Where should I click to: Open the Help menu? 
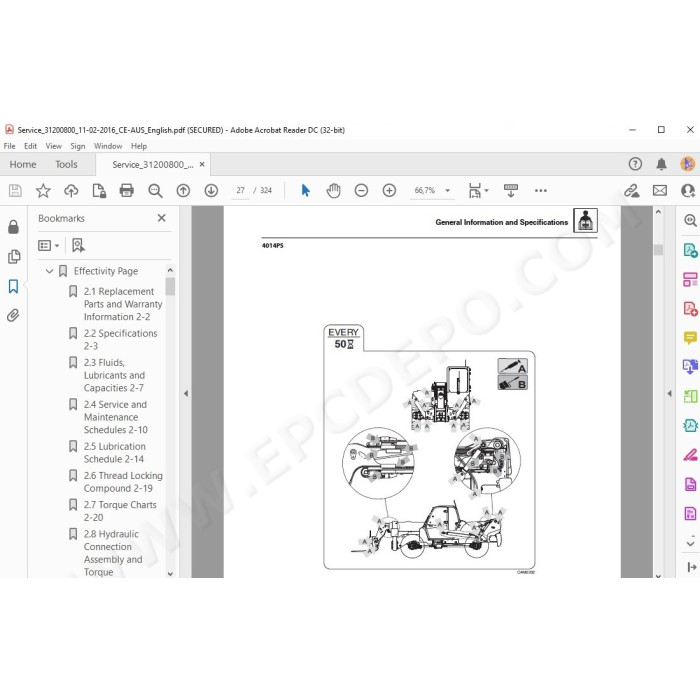[139, 146]
